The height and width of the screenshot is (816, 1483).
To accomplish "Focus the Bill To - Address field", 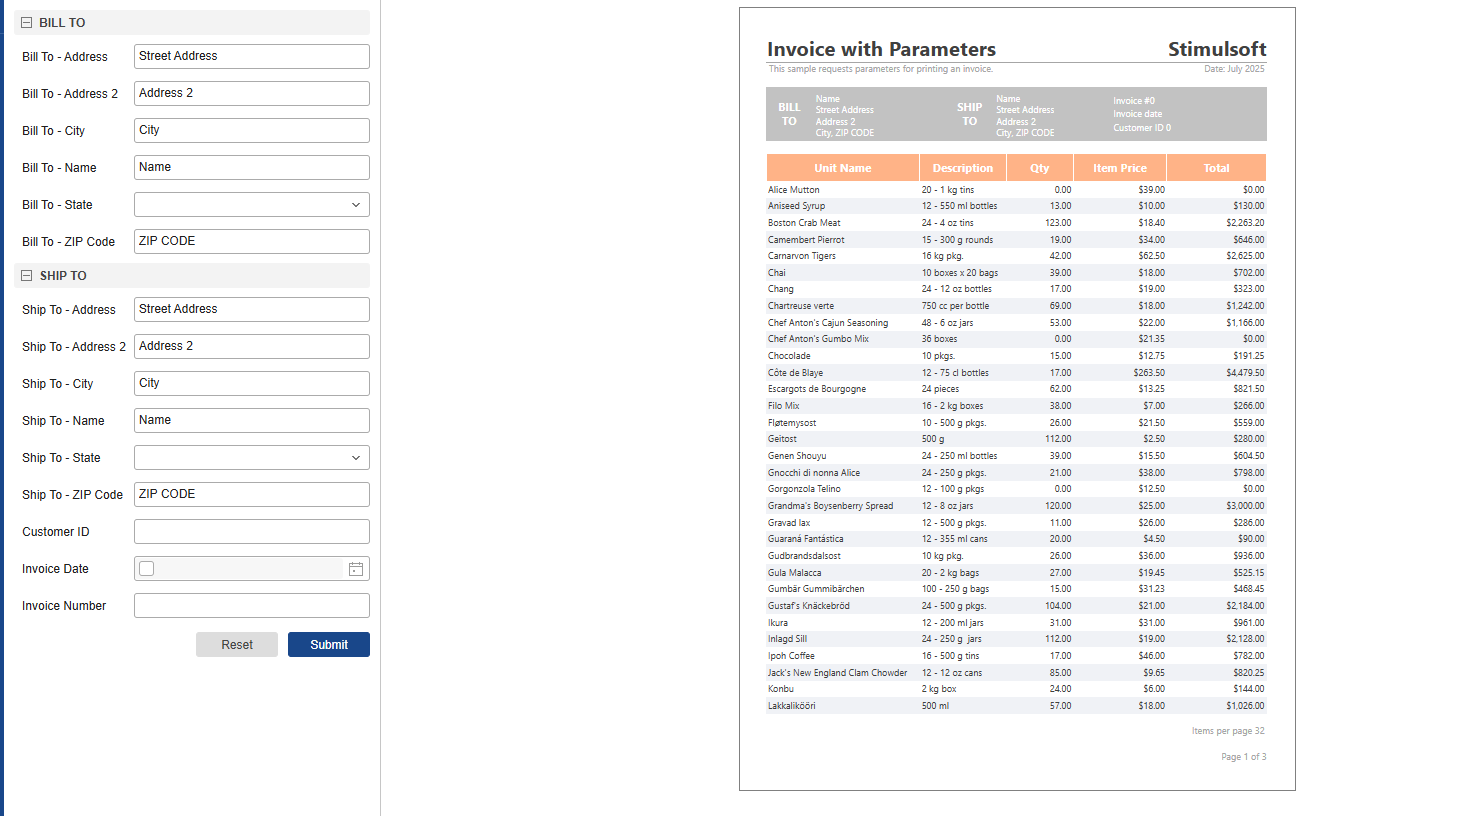I will 252,57.
